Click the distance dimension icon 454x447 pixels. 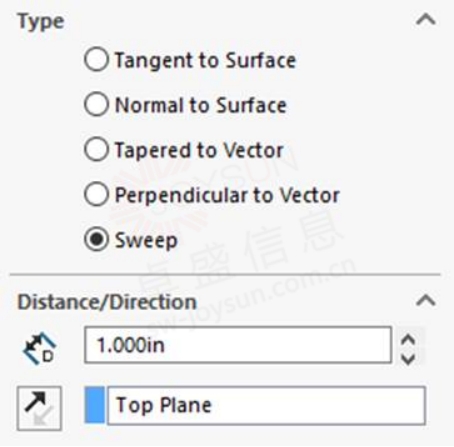[39, 348]
